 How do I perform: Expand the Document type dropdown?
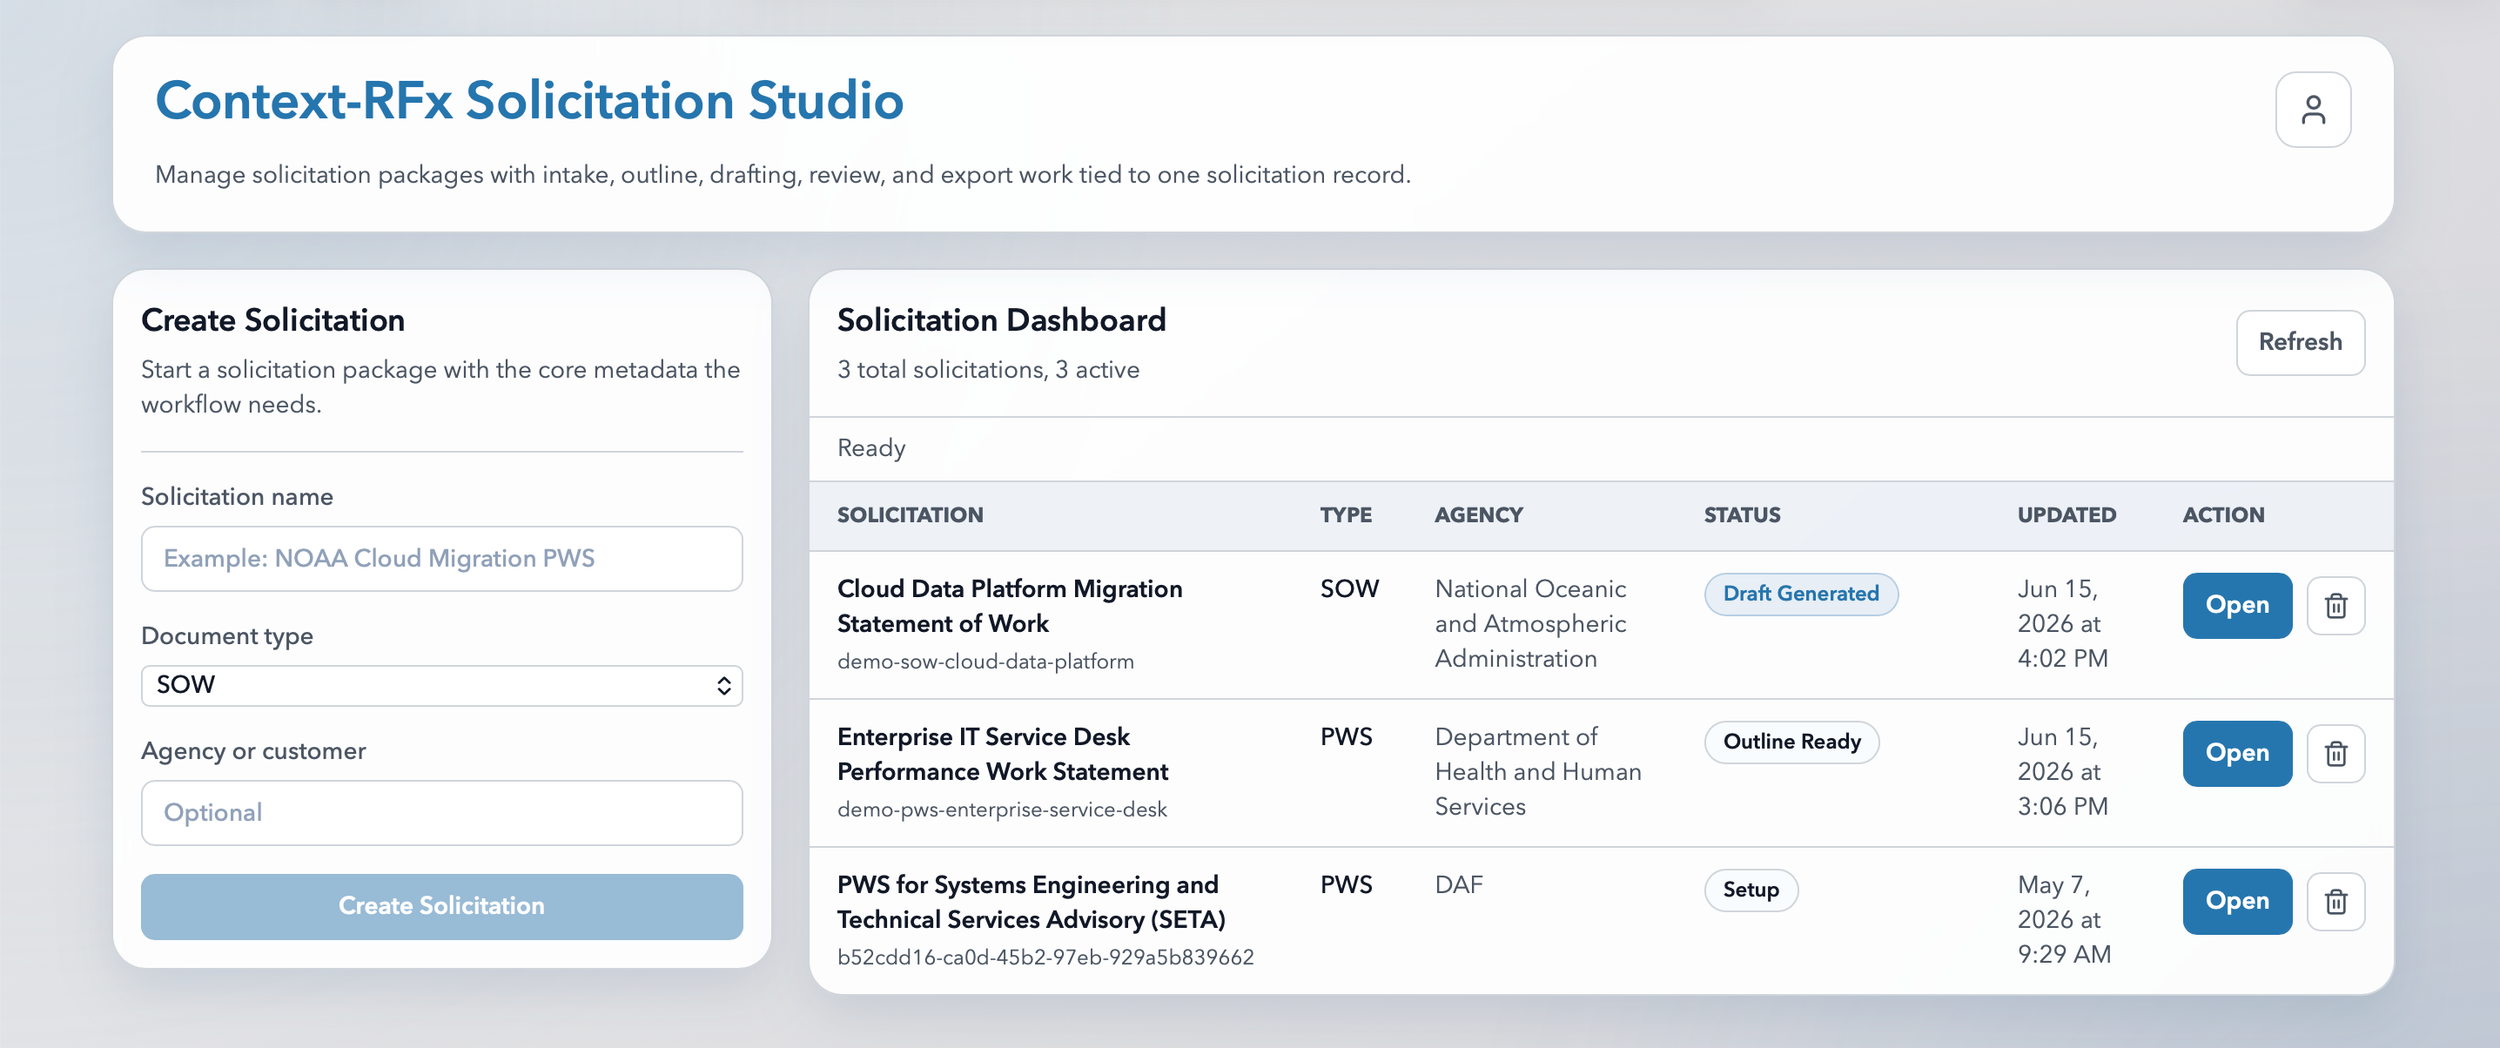click(441, 685)
